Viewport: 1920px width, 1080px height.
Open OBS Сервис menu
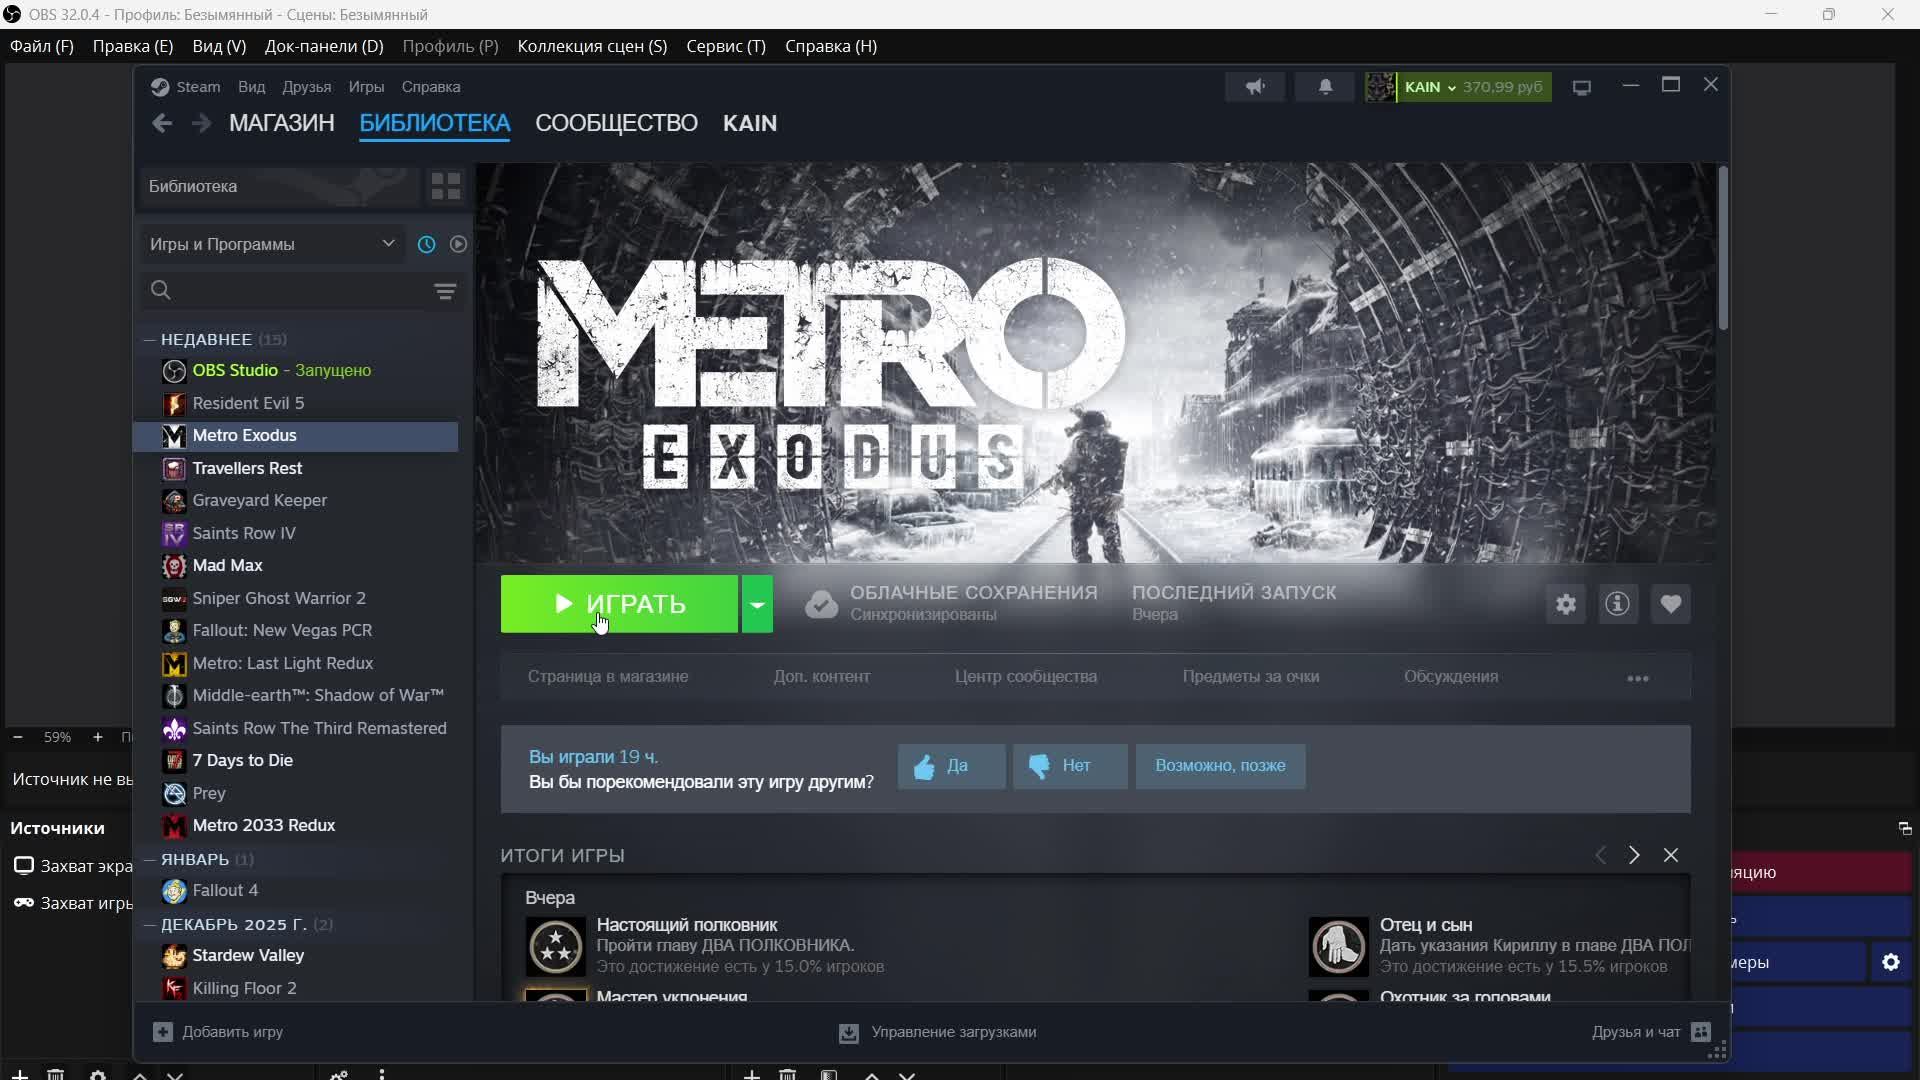(725, 46)
